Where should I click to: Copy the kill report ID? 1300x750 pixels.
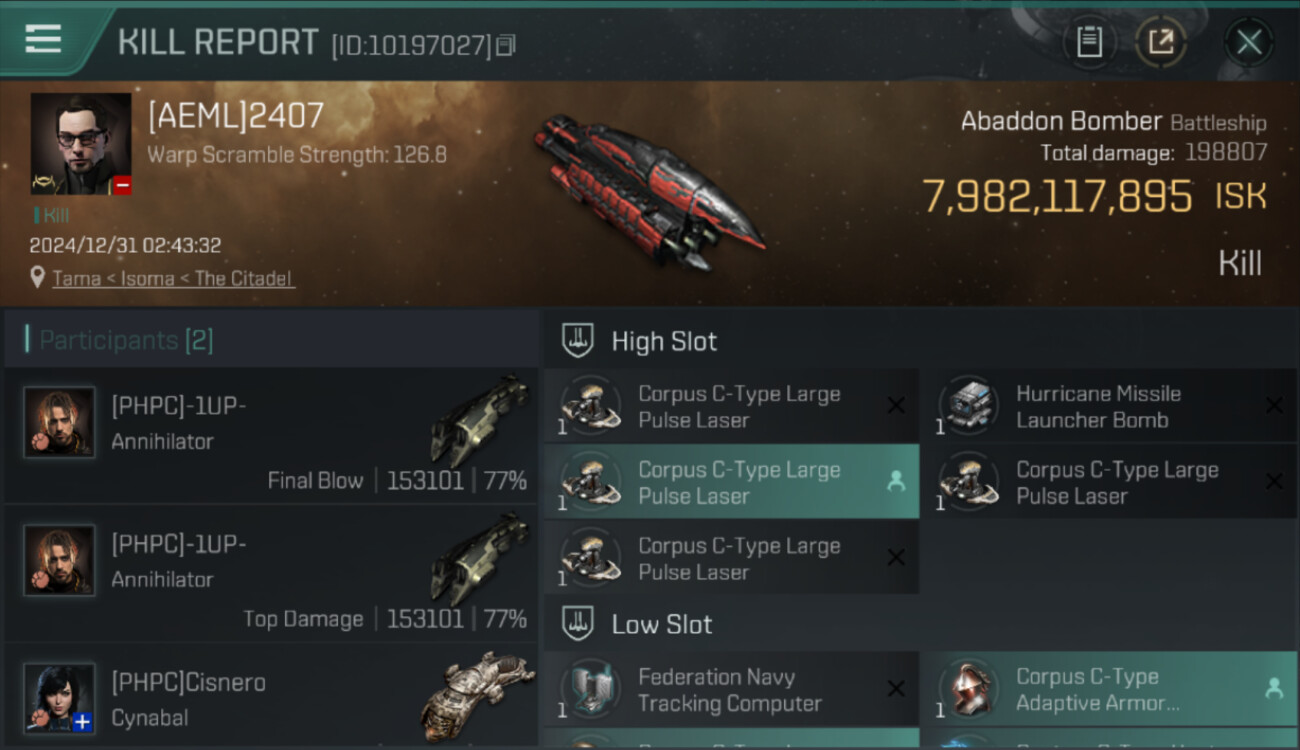click(x=506, y=45)
